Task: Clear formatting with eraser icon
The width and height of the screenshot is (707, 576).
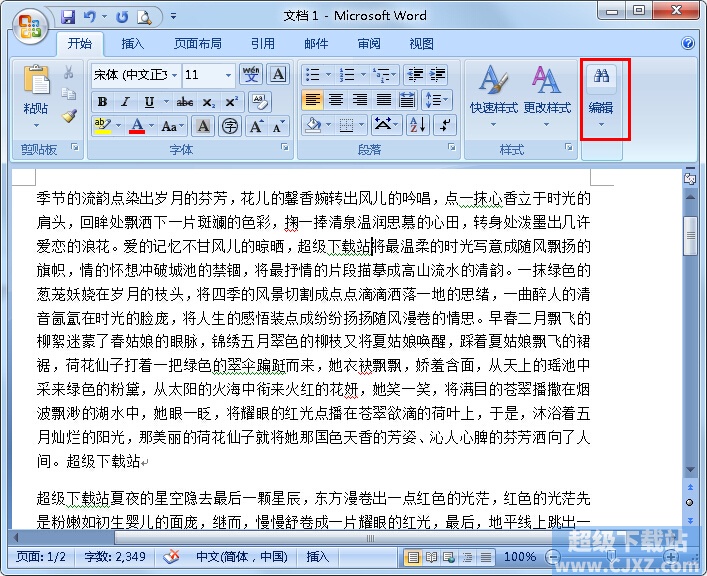Action: coord(260,102)
